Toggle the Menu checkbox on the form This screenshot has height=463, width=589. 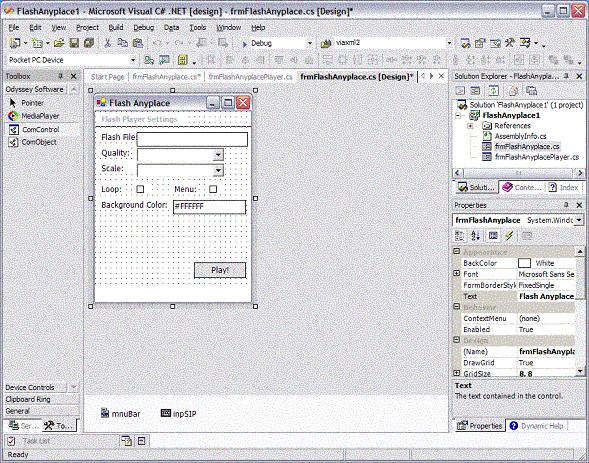pos(213,189)
